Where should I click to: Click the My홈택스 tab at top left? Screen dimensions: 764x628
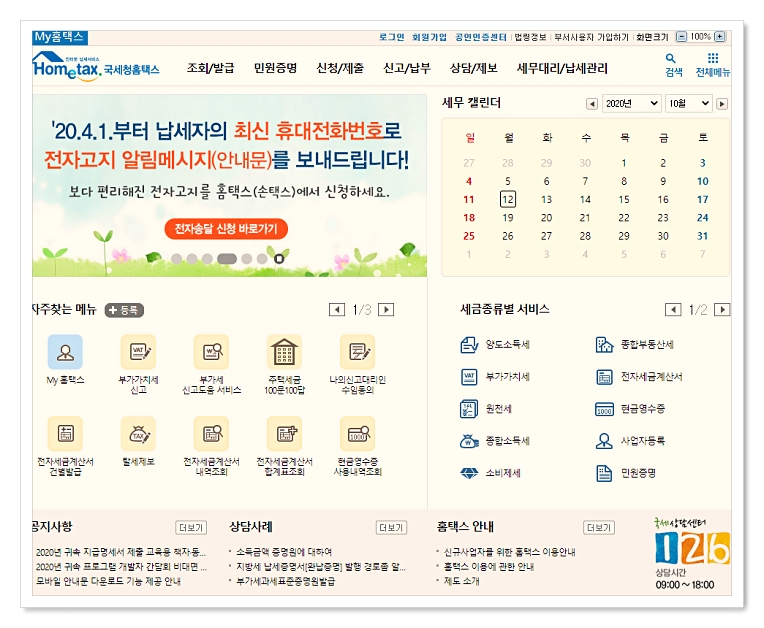click(x=60, y=37)
